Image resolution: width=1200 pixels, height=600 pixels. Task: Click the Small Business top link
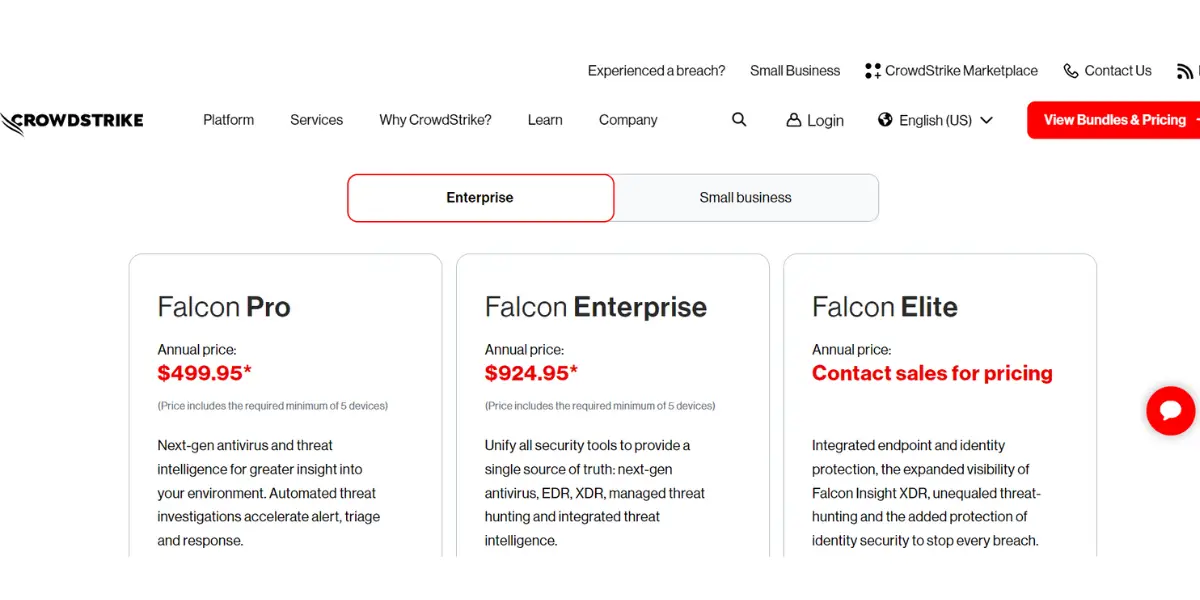(795, 71)
